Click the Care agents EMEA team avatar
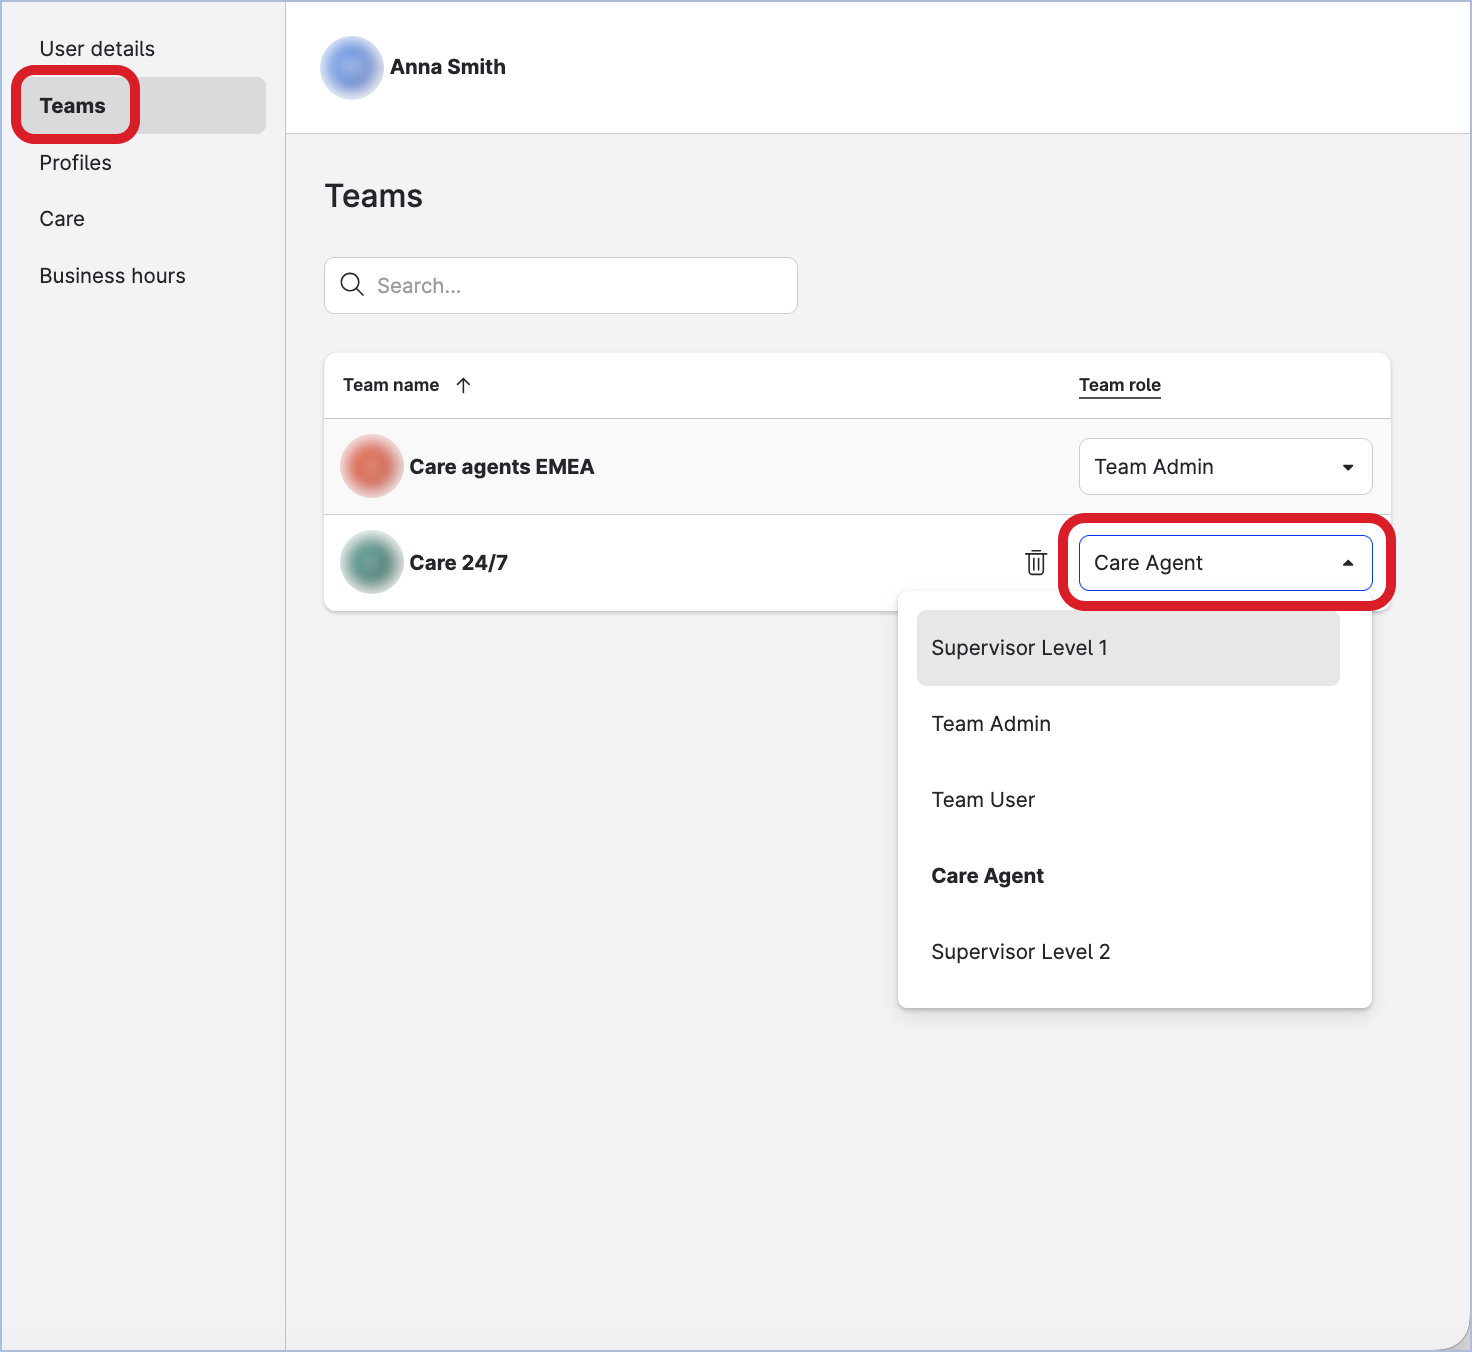Viewport: 1472px width, 1352px height. click(x=371, y=466)
